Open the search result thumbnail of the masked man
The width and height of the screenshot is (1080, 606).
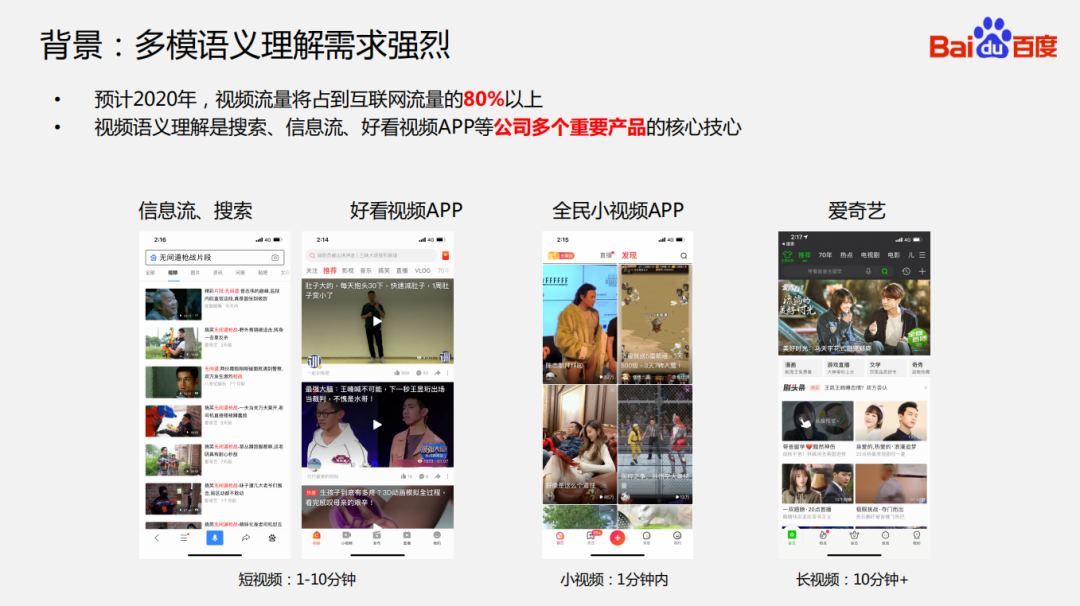tap(173, 499)
